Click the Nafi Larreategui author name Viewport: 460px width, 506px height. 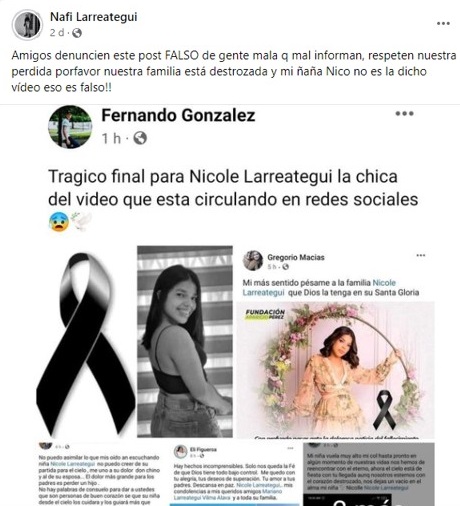(x=93, y=17)
